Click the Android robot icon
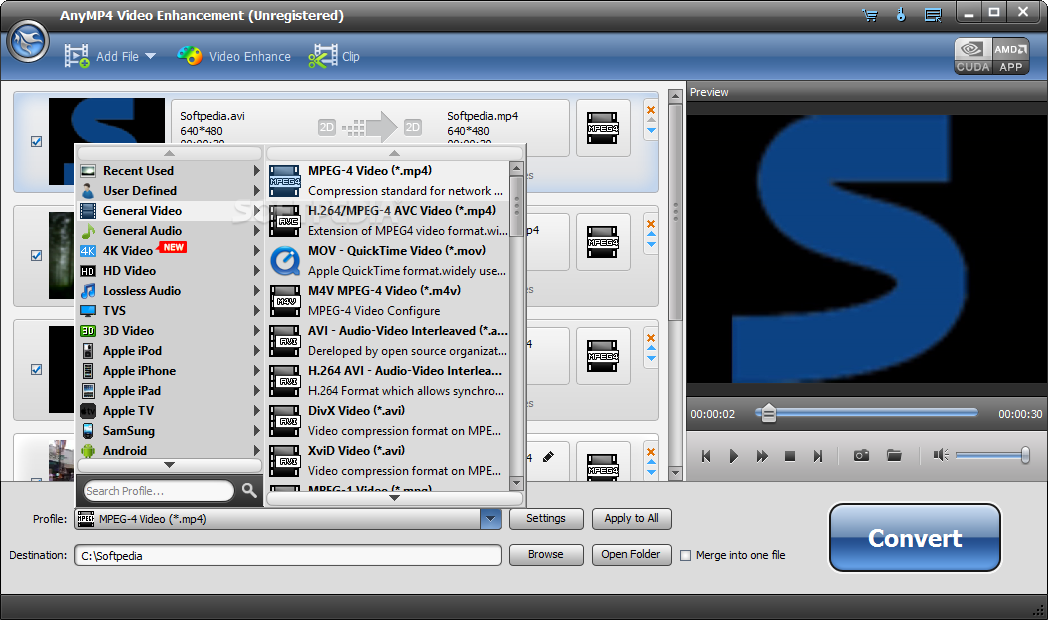1048x620 pixels. [x=88, y=451]
